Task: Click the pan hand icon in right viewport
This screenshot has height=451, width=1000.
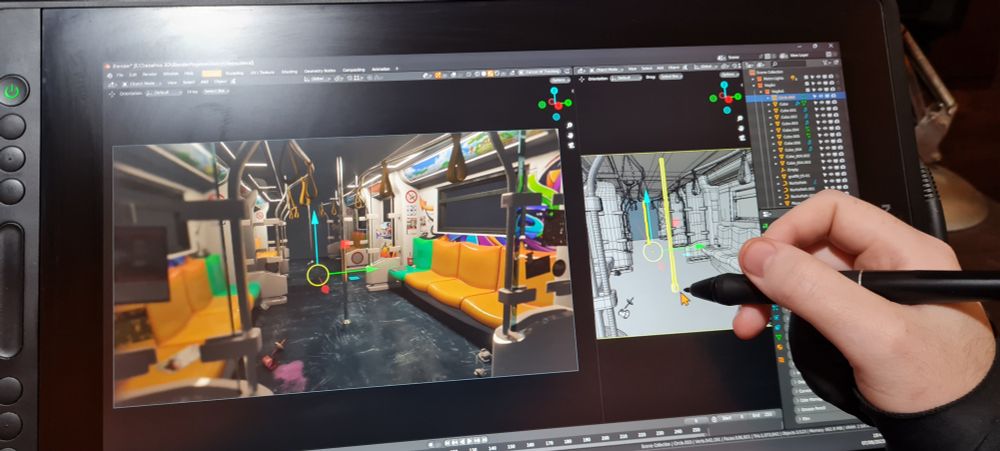Action: pos(740,128)
